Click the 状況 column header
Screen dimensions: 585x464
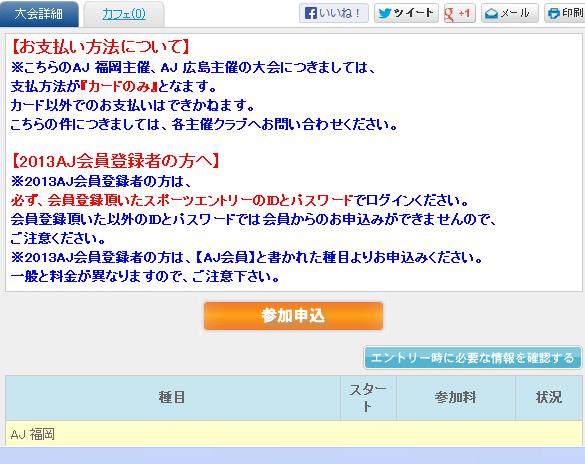pos(549,398)
